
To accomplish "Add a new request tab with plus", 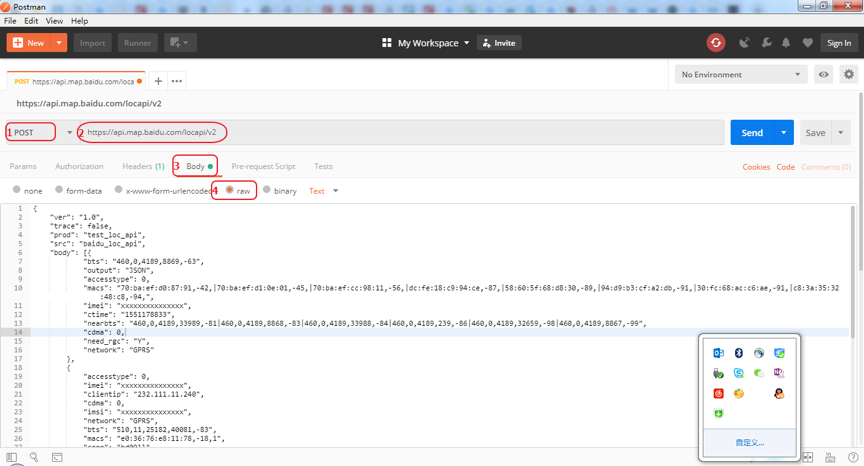I will tap(158, 81).
